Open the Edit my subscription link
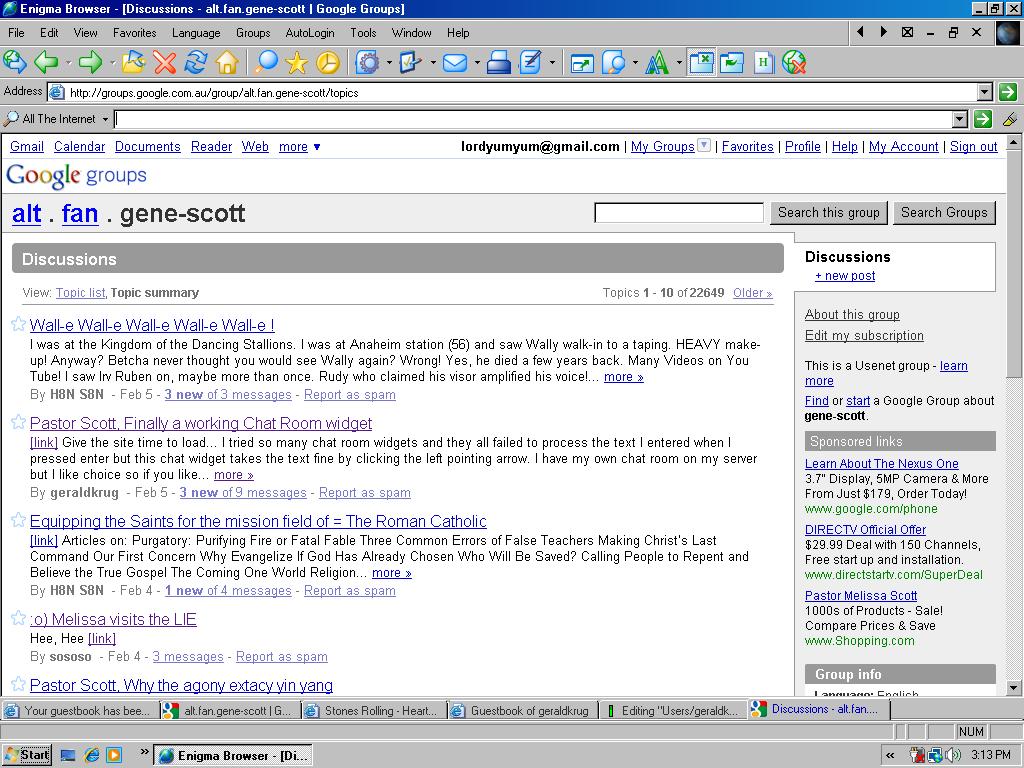 (864, 335)
